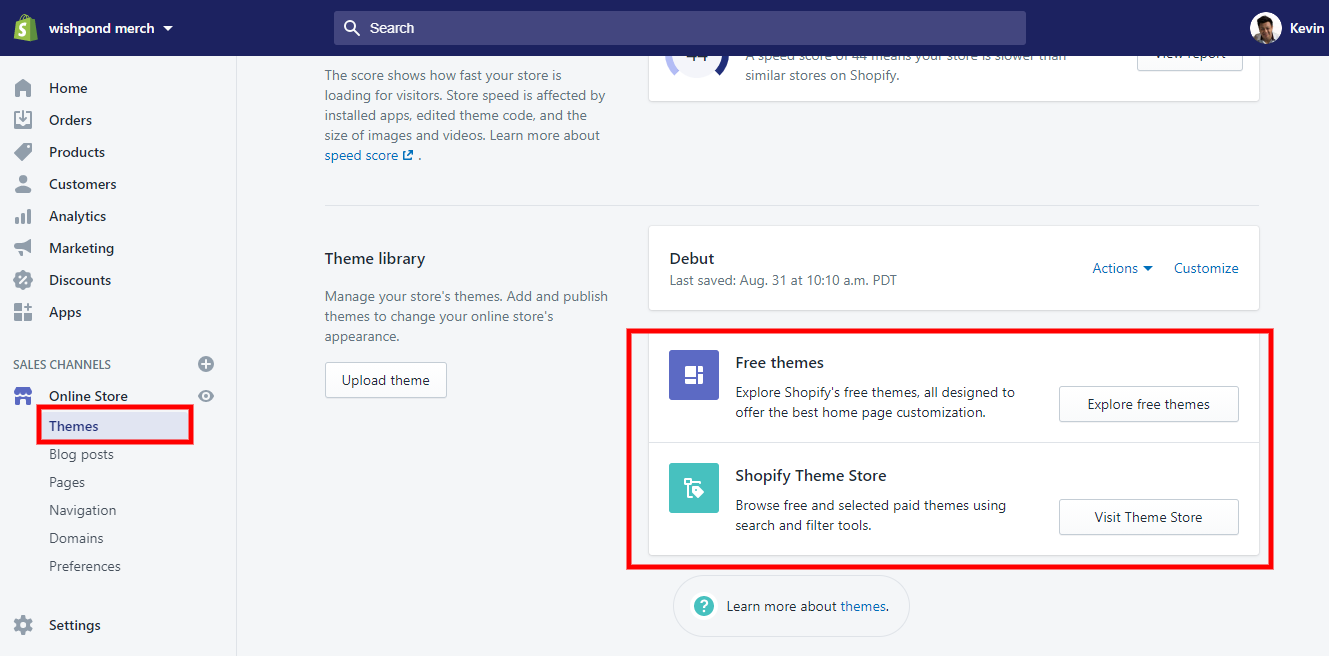Click the Customers person icon

(23, 184)
